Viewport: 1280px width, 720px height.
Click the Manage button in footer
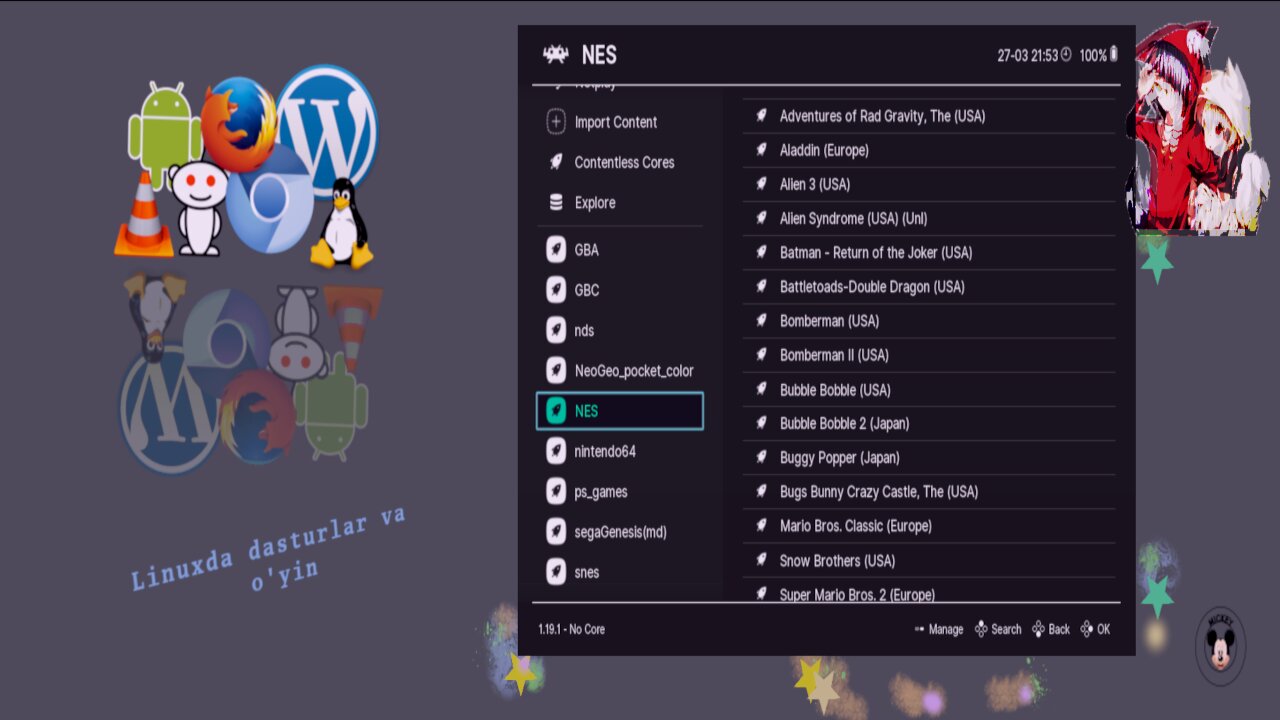pyautogui.click(x=938, y=629)
